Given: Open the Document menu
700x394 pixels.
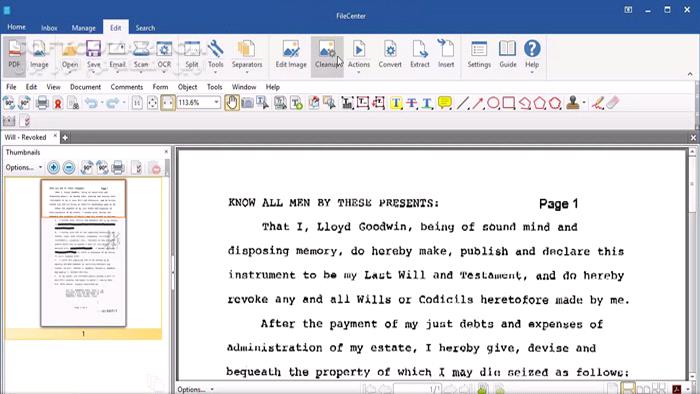Looking at the screenshot, I should [85, 87].
